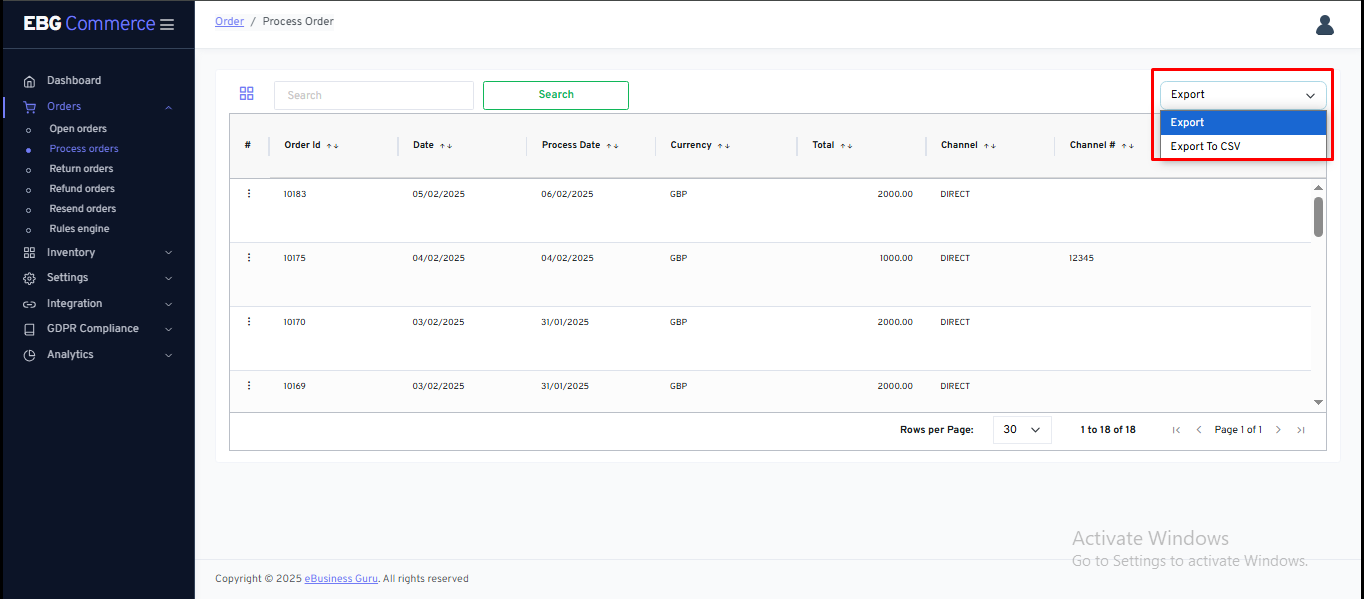Viewport: 1364px width, 599px height.
Task: Jump to last page in pagination
Action: 1300,430
